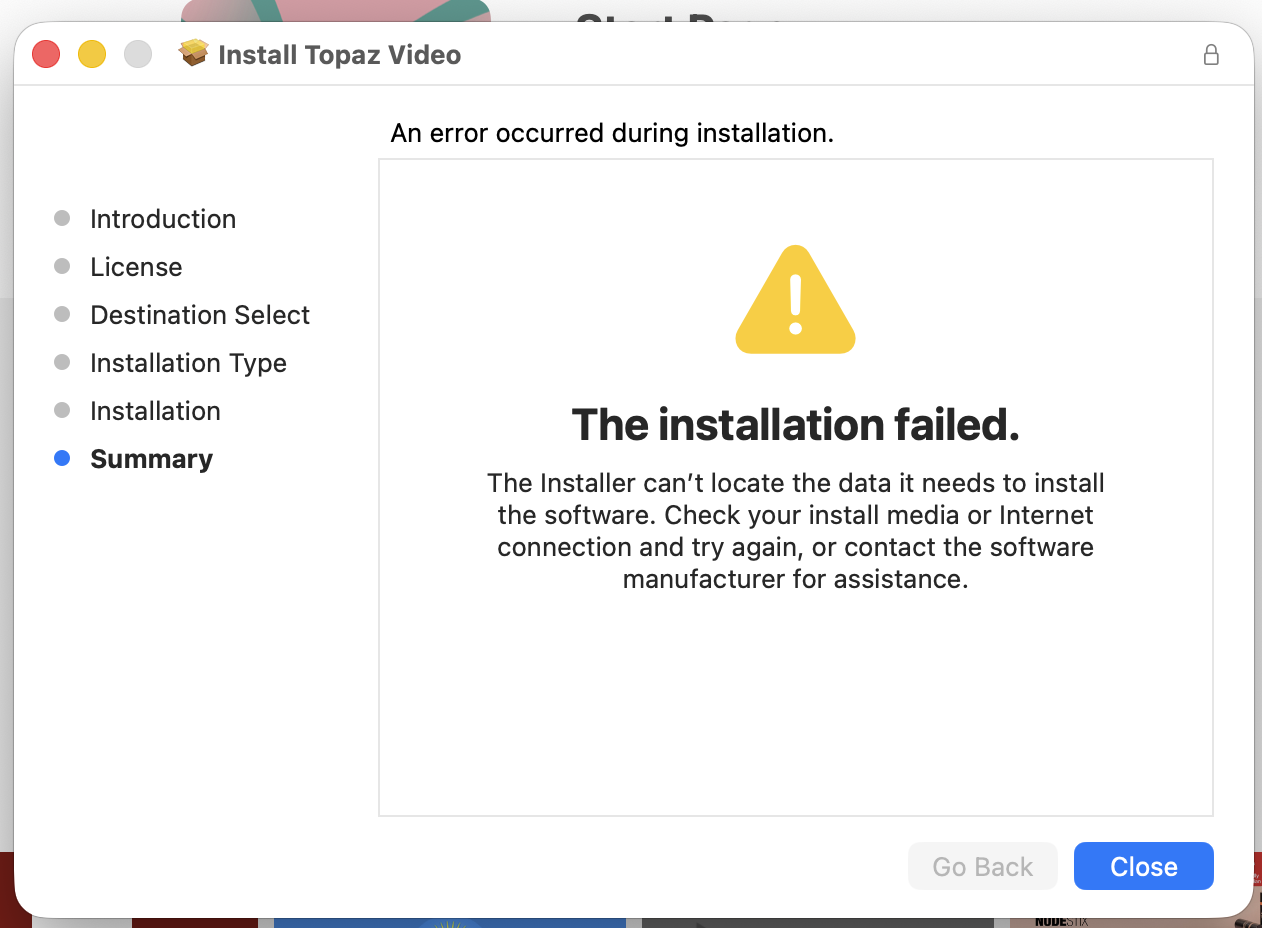Close the installer using the red button
This screenshot has width=1262, height=928.
[x=46, y=54]
